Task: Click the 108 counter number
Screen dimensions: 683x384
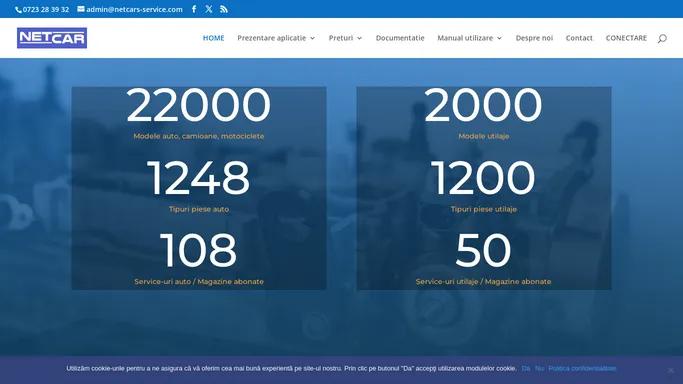Action: 199,250
